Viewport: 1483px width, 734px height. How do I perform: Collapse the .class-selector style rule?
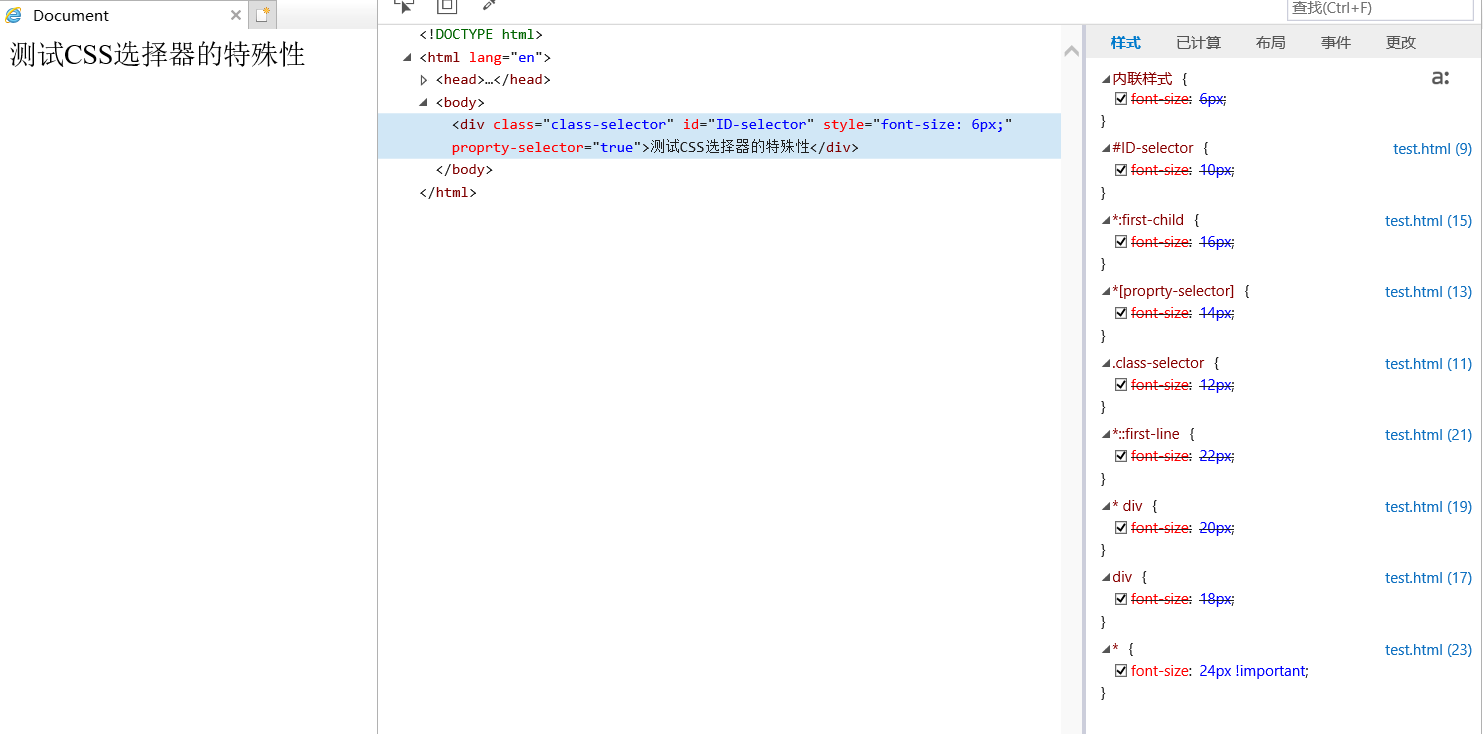pyautogui.click(x=1106, y=364)
